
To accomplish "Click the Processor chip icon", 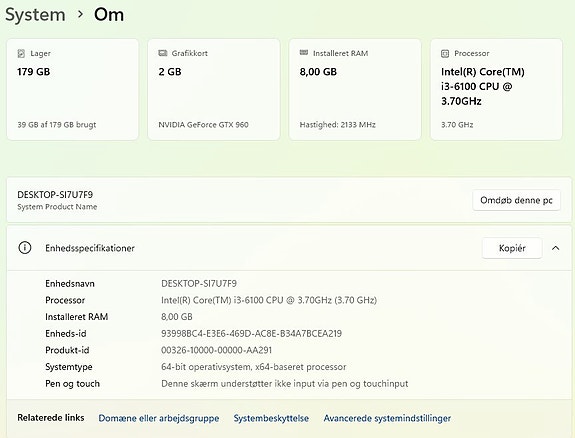I will tap(445, 54).
